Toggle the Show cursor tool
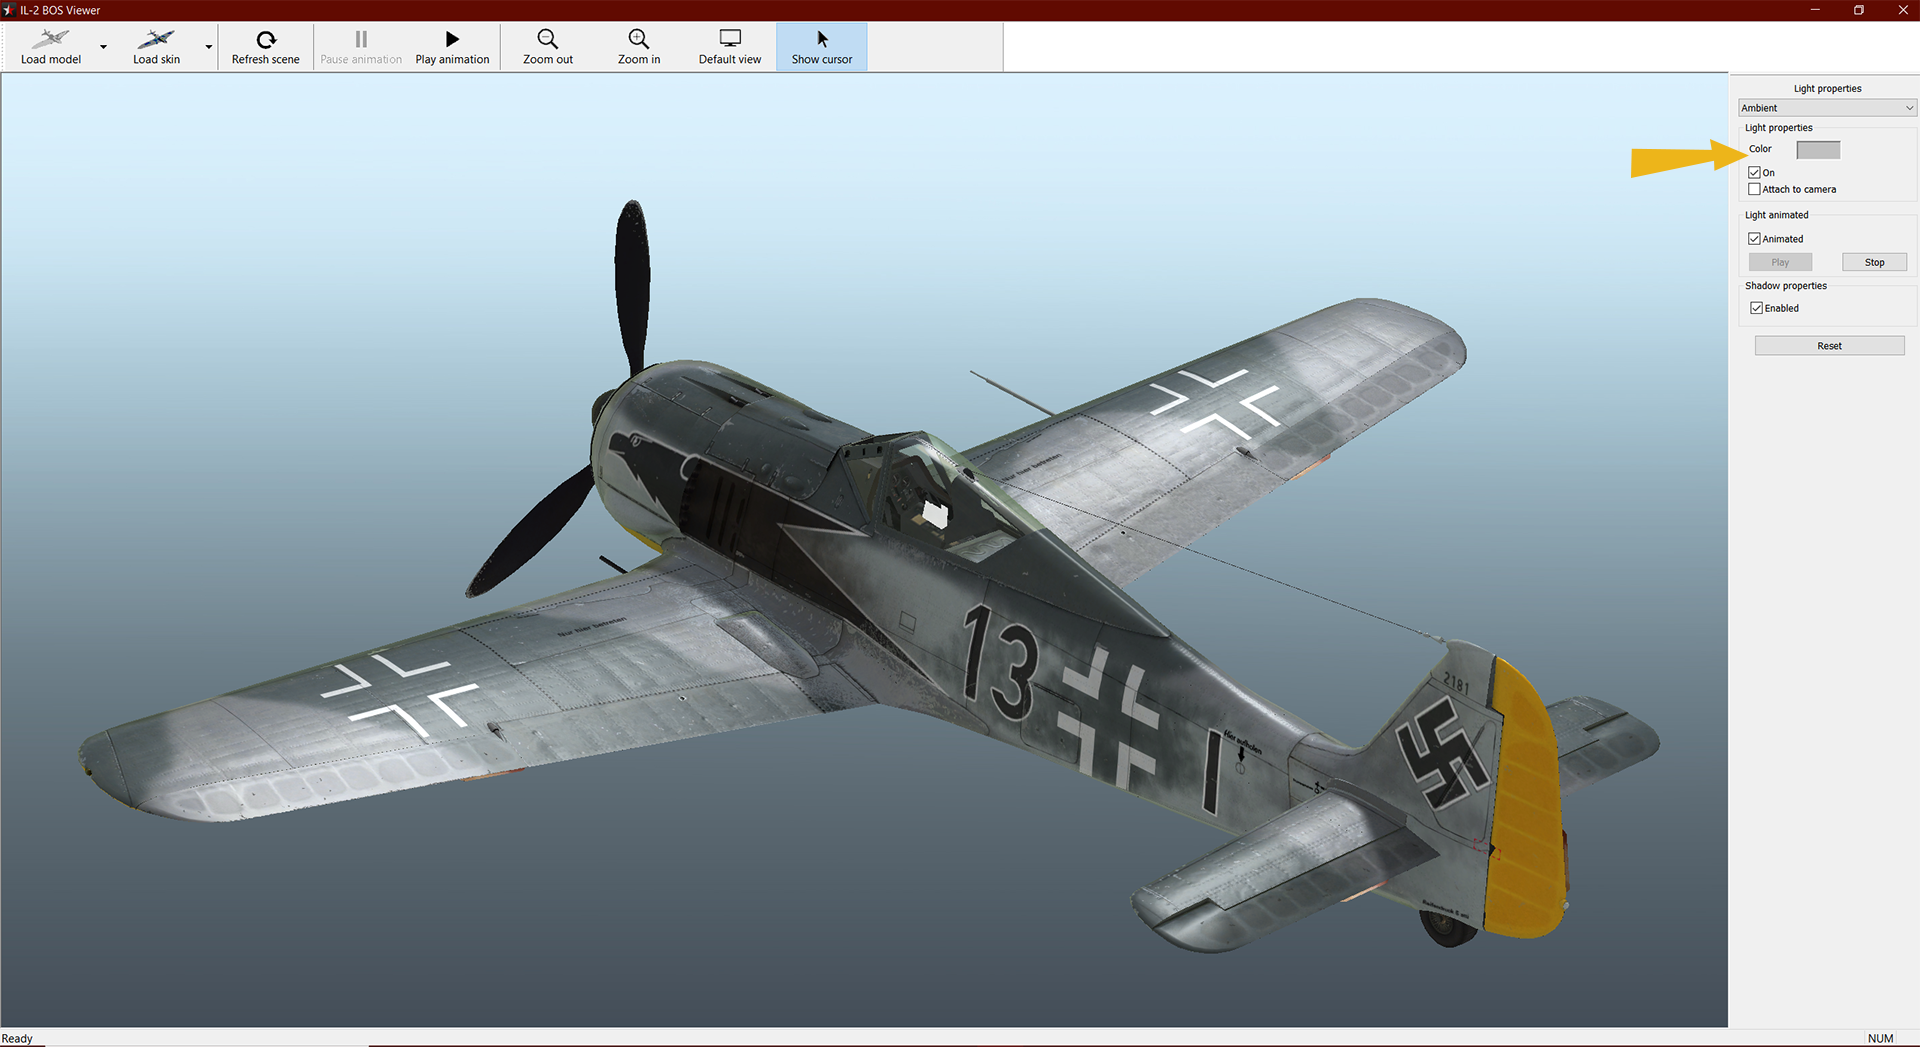 click(821, 47)
